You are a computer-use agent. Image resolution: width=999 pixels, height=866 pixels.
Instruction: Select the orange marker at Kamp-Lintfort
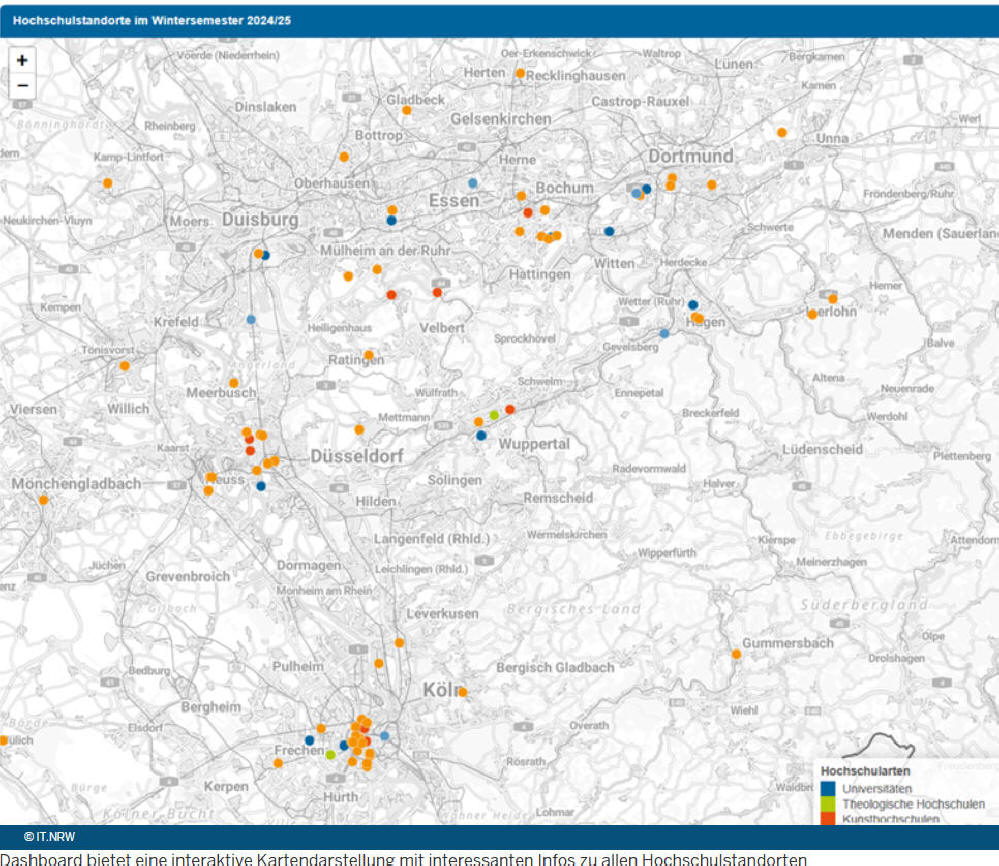click(x=107, y=183)
